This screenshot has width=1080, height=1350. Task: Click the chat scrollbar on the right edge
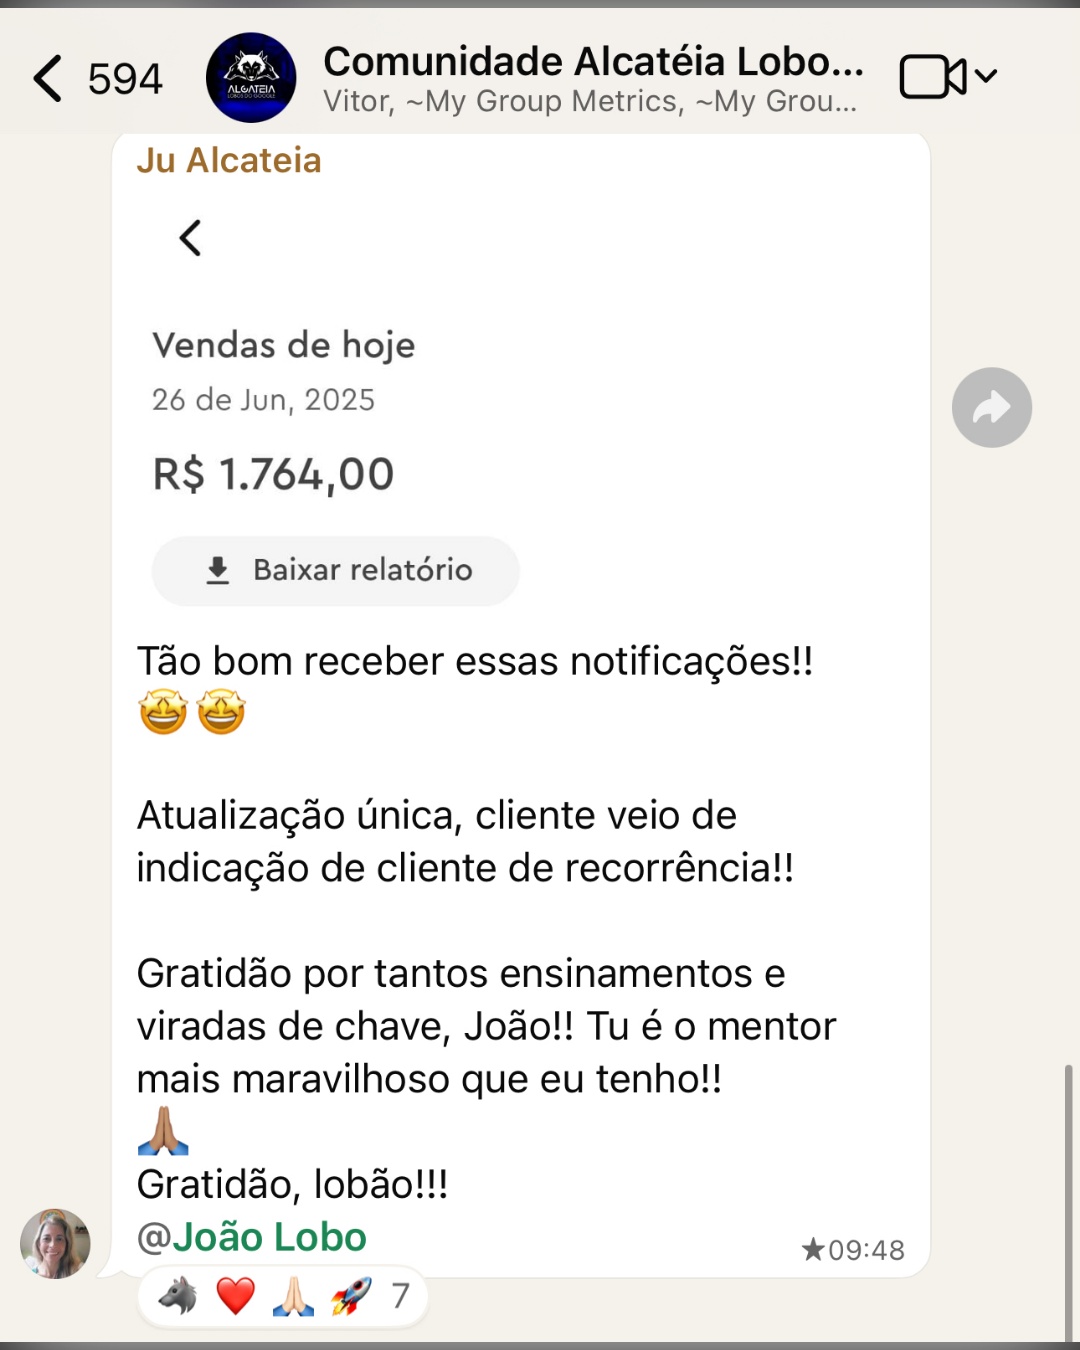click(1068, 1200)
